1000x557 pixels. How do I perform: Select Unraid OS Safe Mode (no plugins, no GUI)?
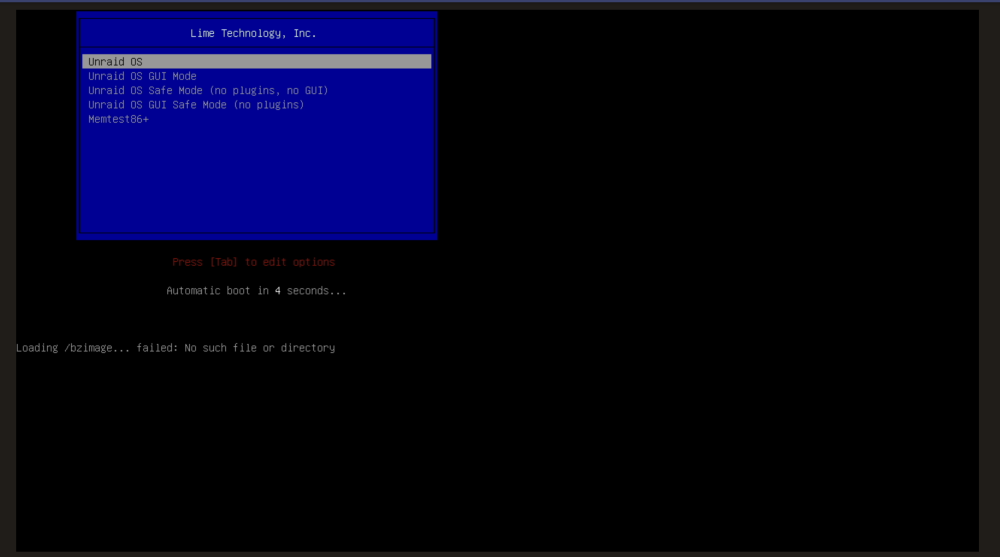click(x=208, y=91)
